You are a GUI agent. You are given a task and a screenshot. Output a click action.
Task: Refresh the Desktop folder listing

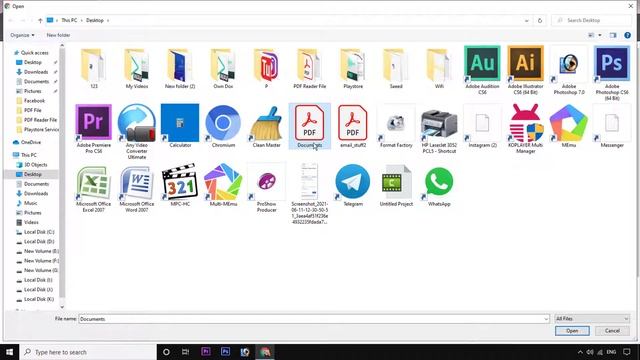(x=540, y=20)
